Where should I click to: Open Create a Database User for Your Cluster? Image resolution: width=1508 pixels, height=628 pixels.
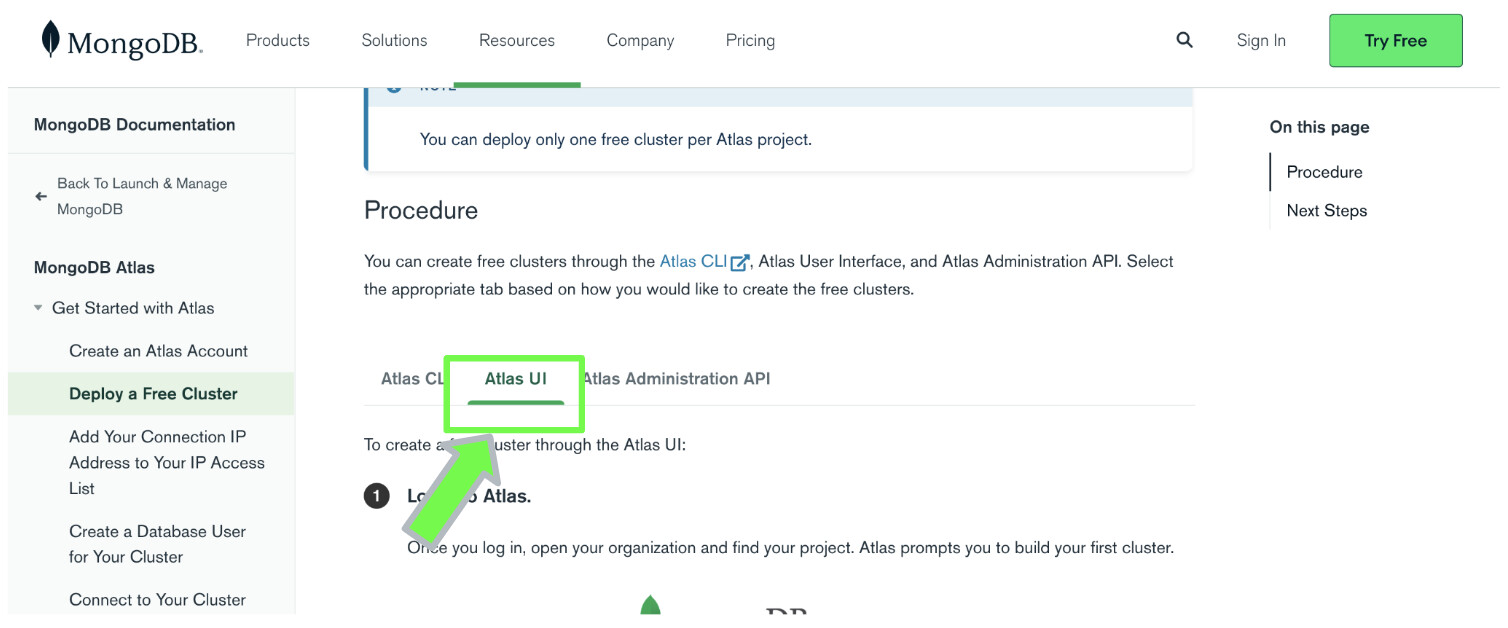(x=157, y=544)
